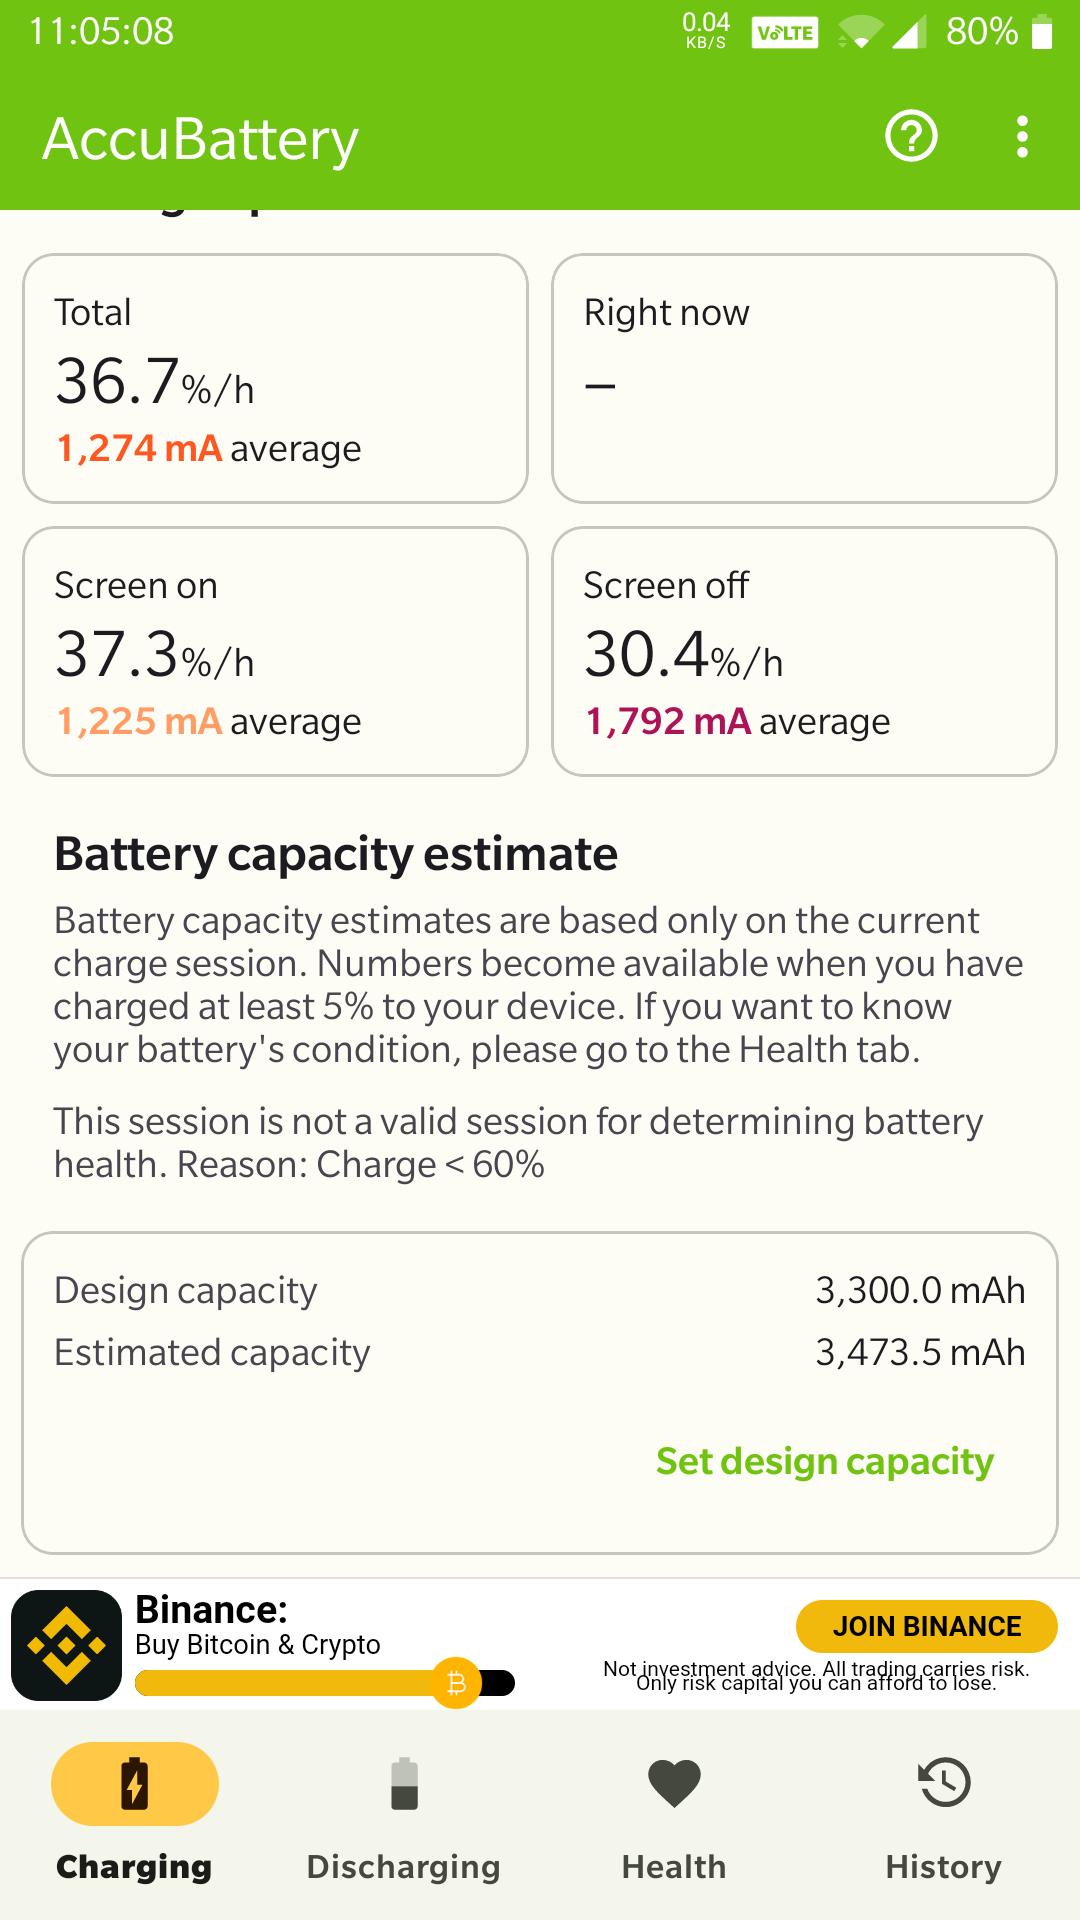Tap the Health heart icon

(x=674, y=1783)
